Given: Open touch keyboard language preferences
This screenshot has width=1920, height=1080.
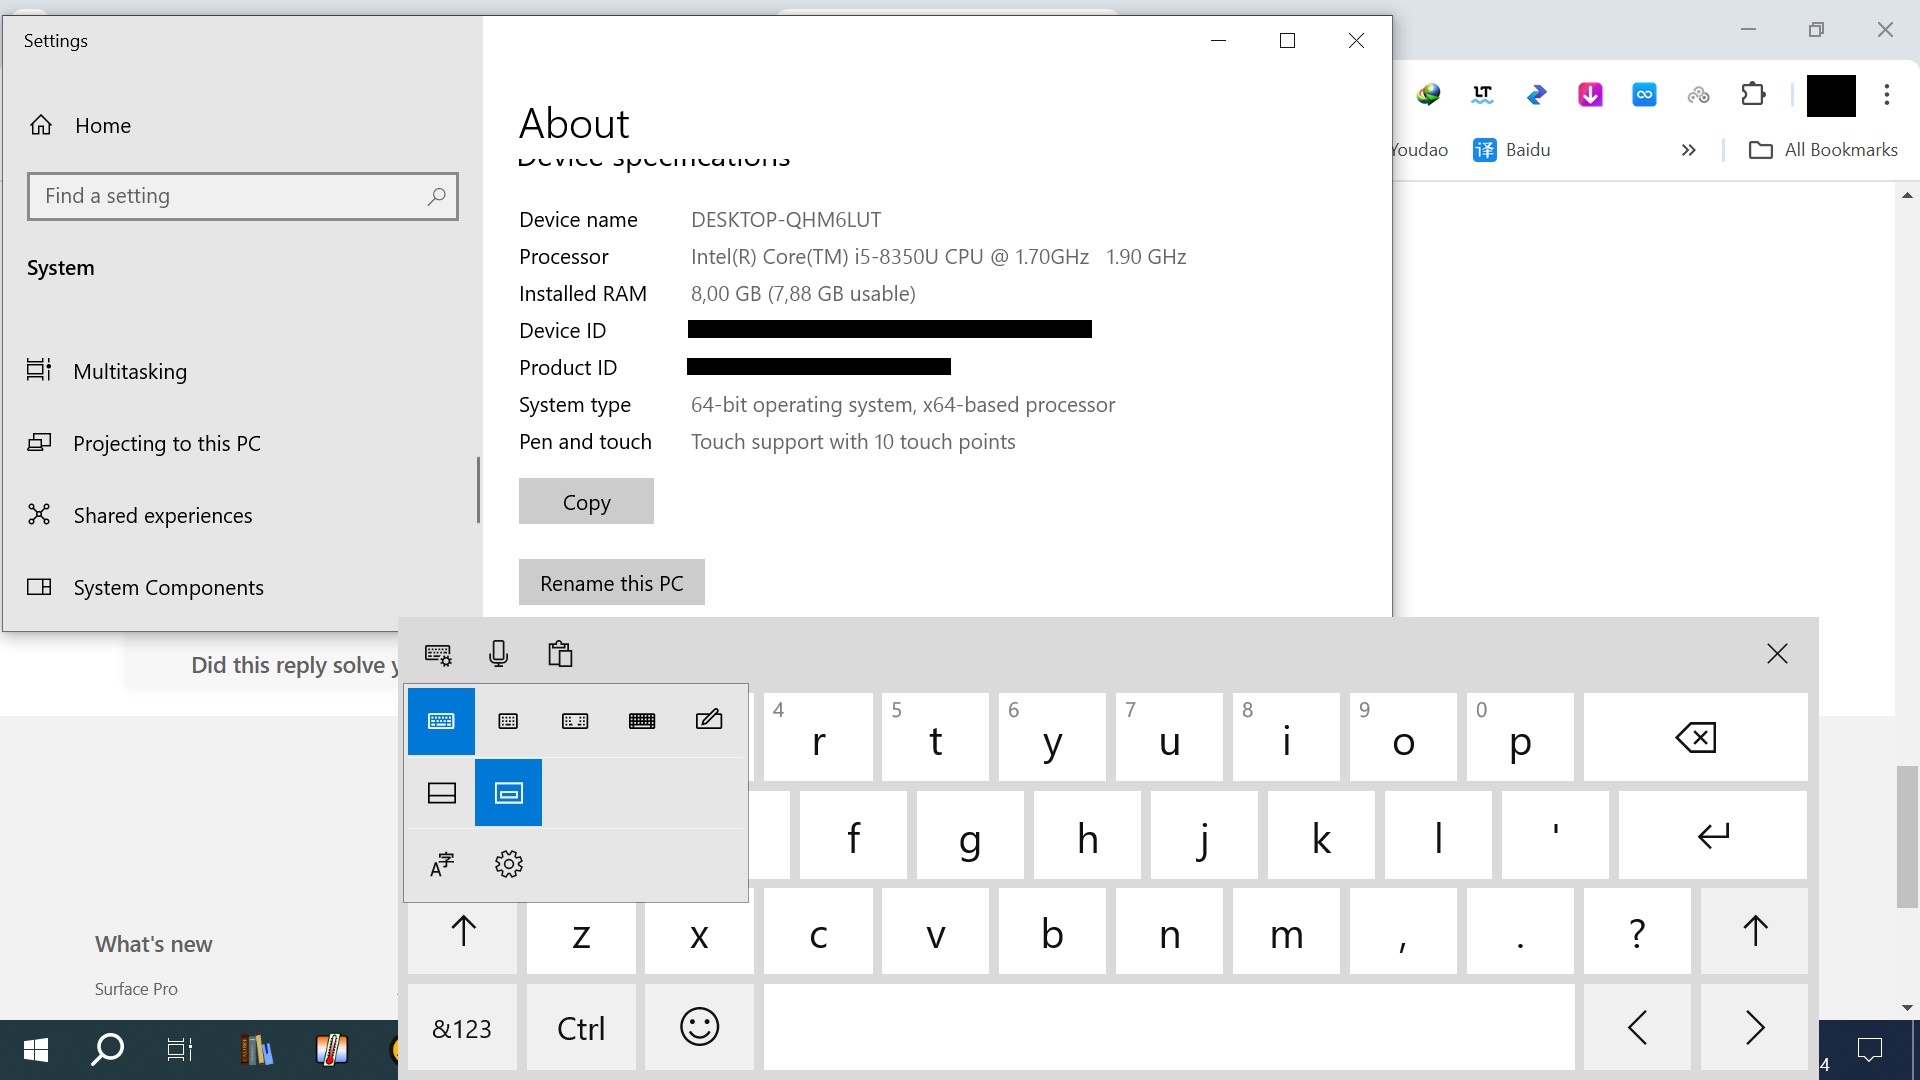Looking at the screenshot, I should (441, 864).
